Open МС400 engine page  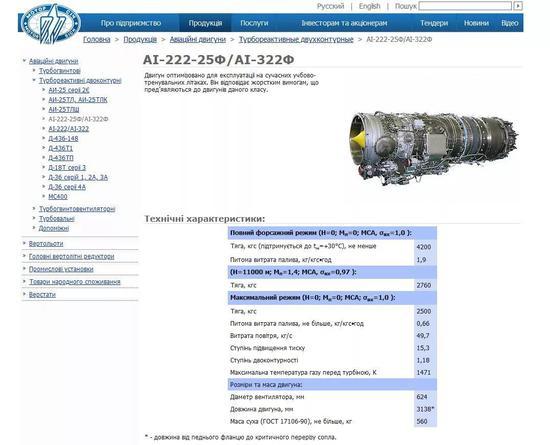(x=58, y=197)
